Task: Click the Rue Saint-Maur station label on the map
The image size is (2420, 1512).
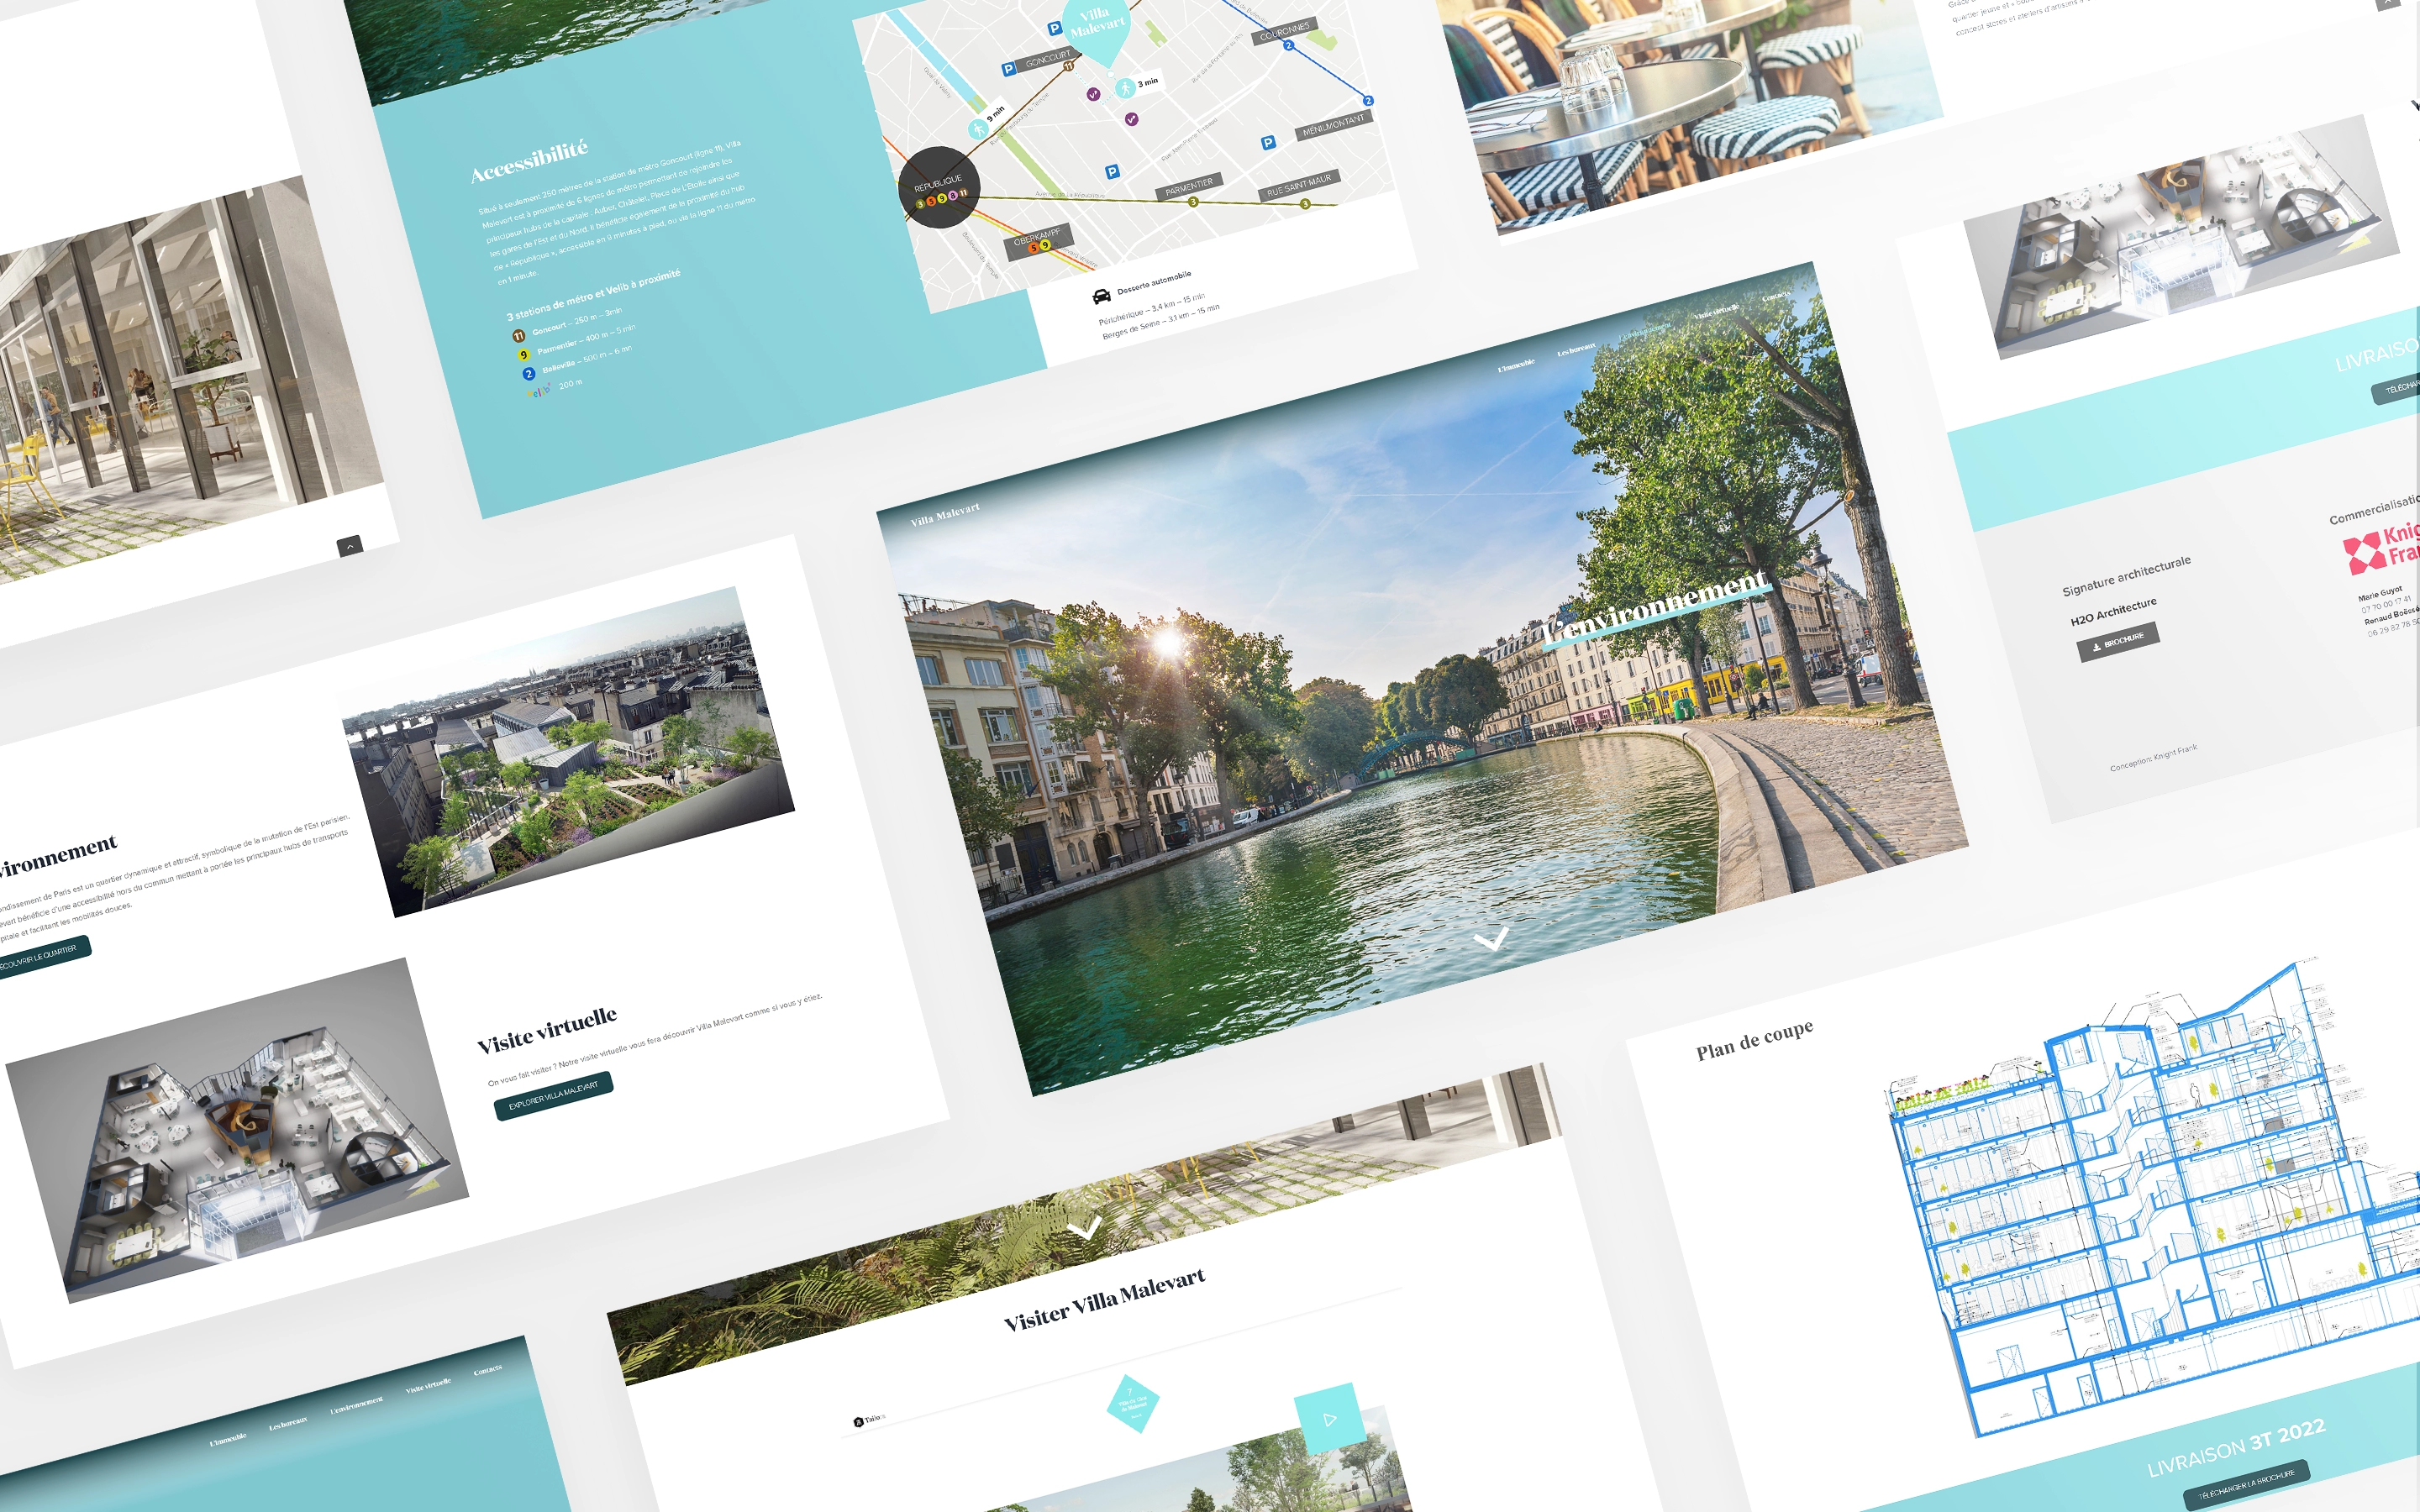Action: click(x=1298, y=186)
